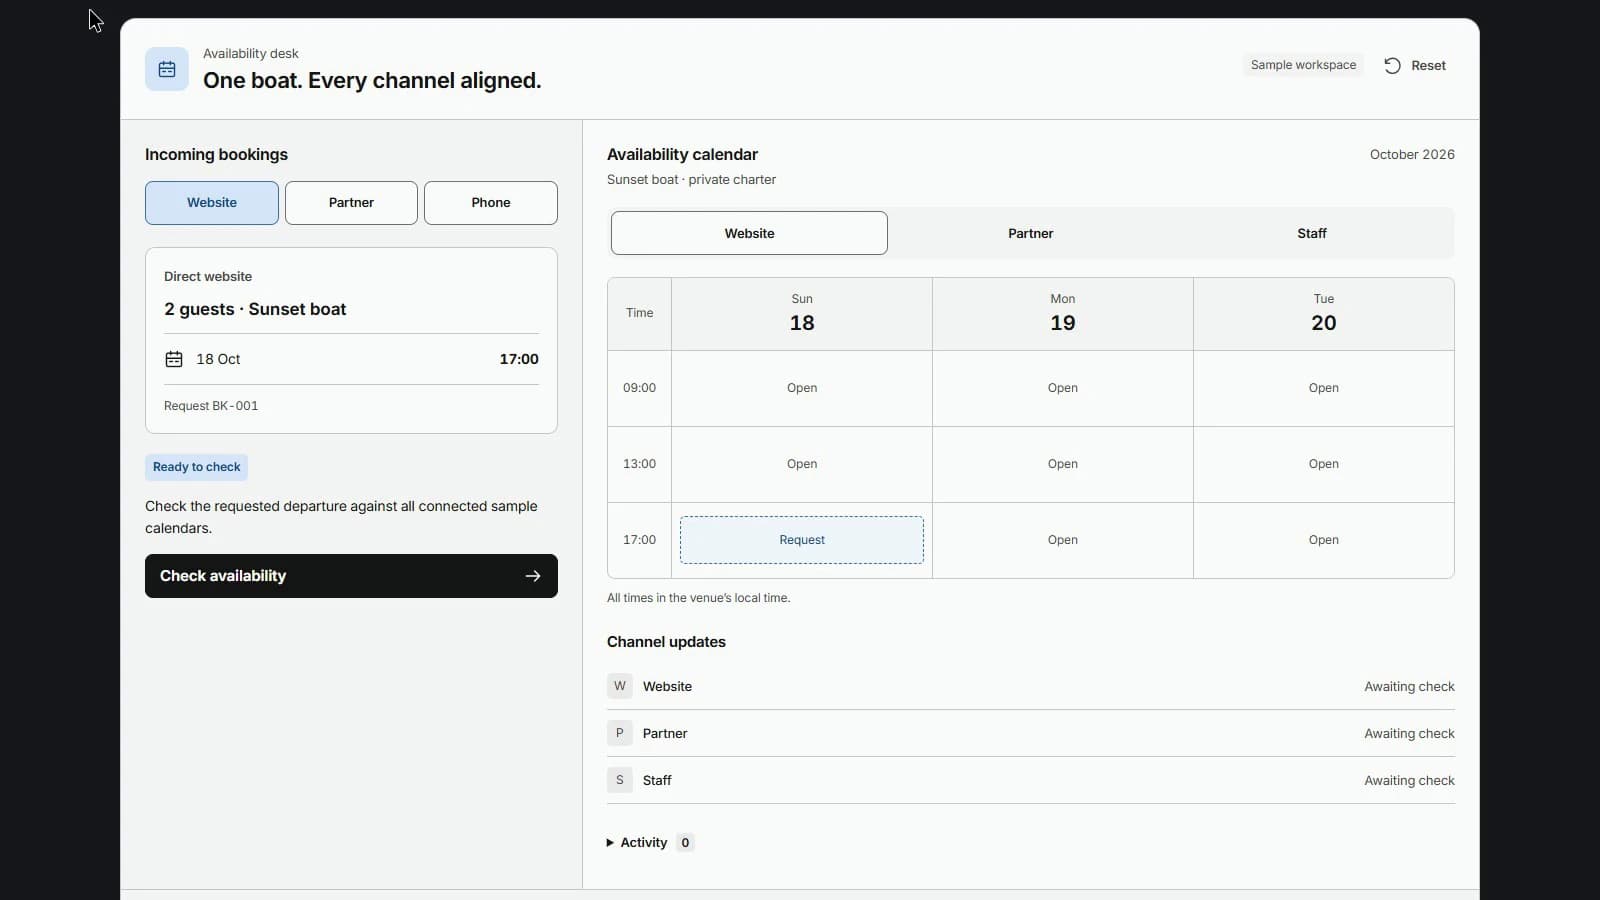1600x900 pixels.
Task: Click the 09:00 time row label
Action: coord(640,388)
